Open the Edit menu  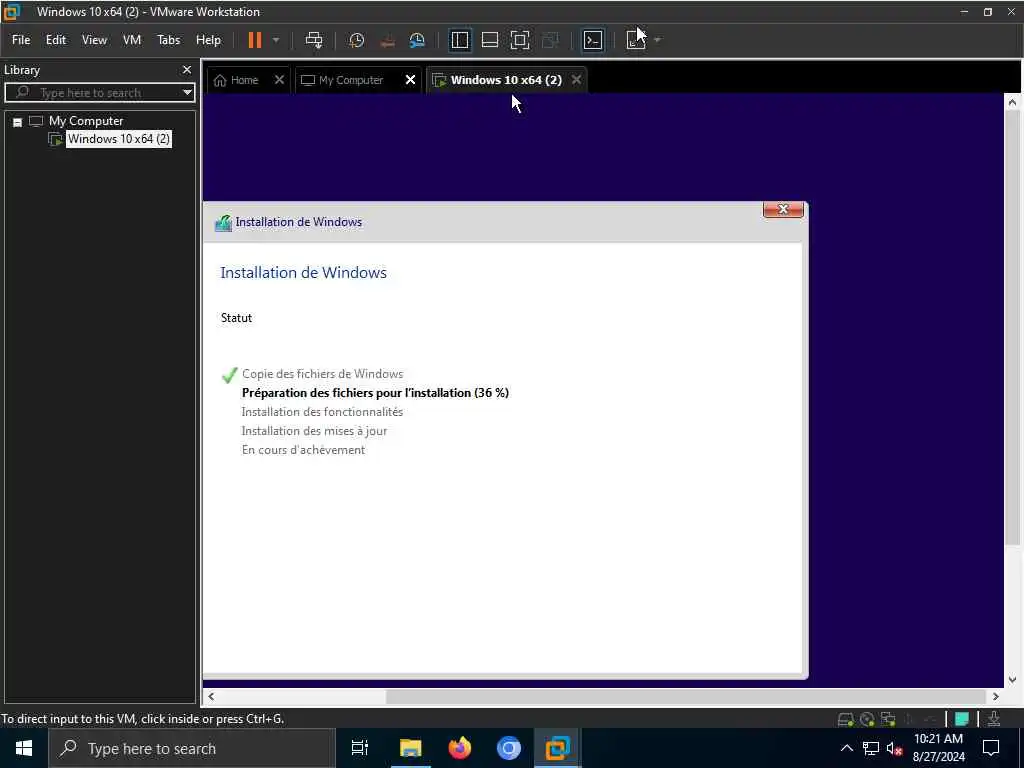(x=56, y=40)
